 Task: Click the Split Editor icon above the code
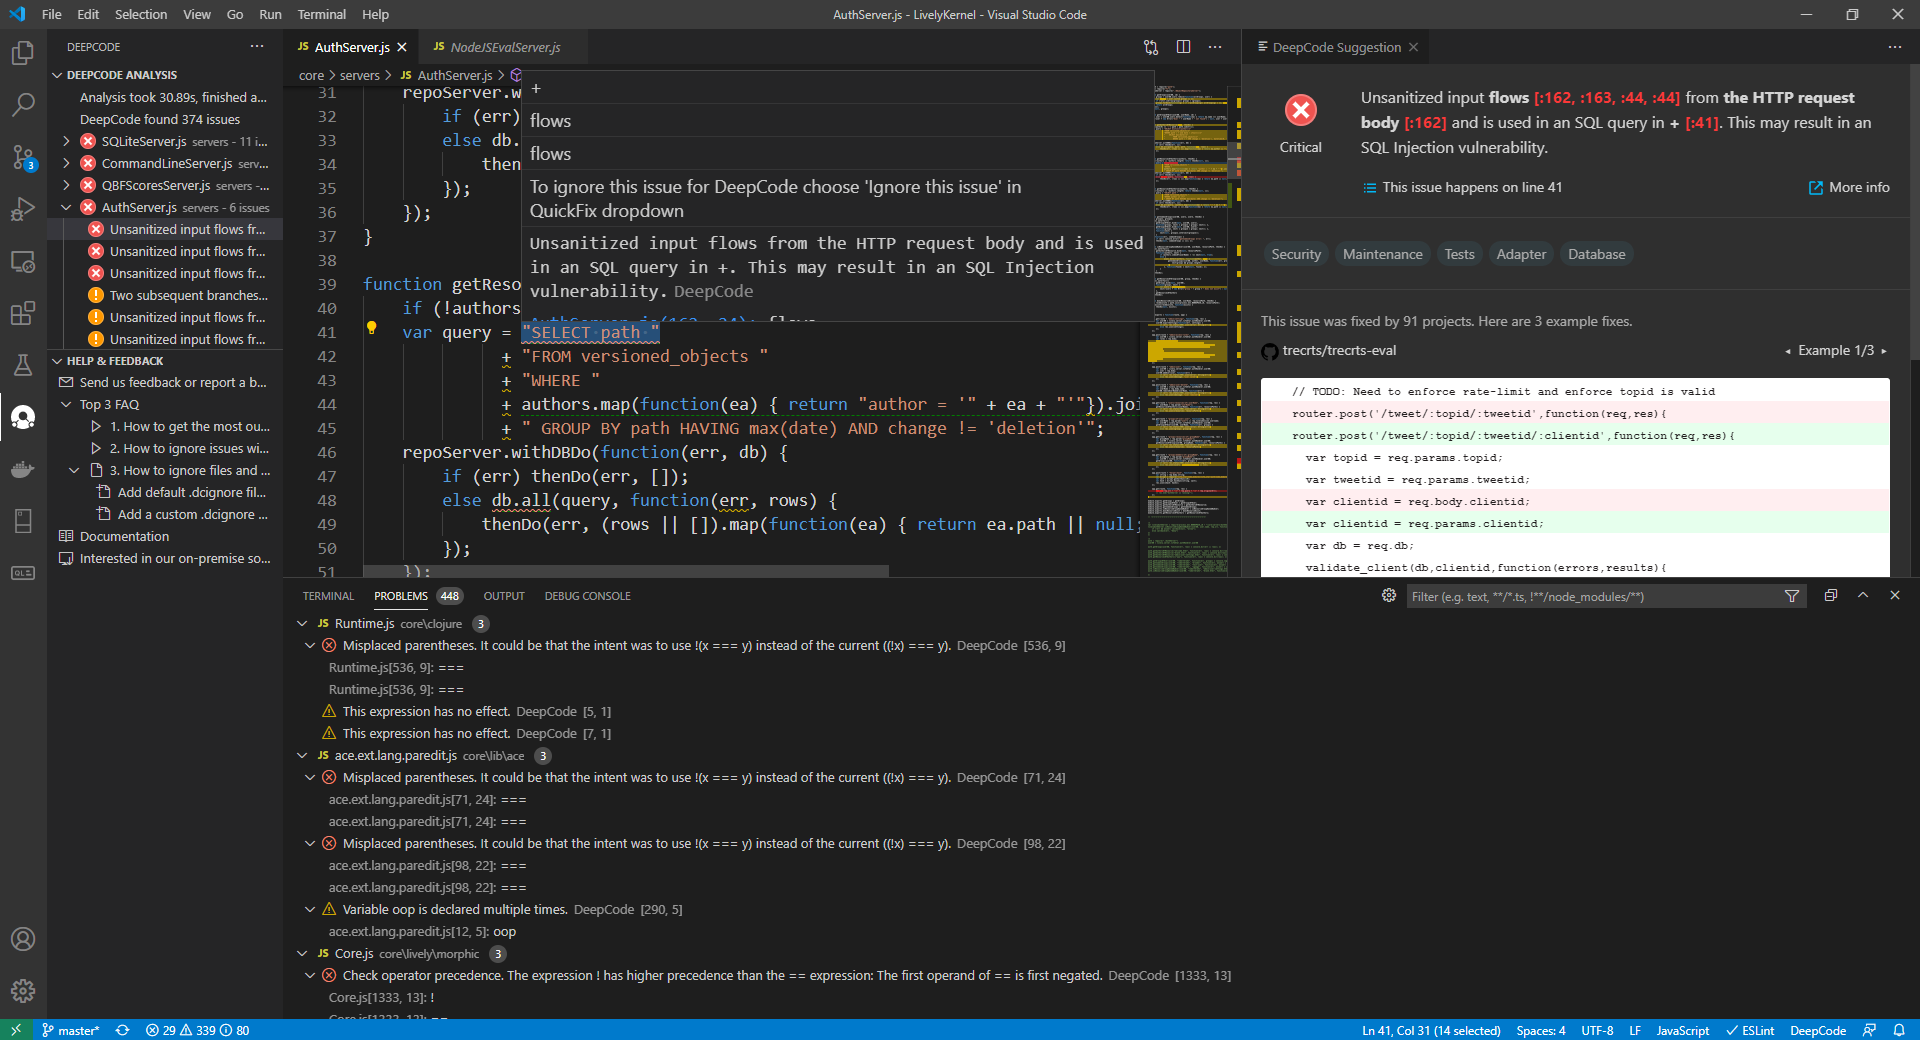(1185, 46)
